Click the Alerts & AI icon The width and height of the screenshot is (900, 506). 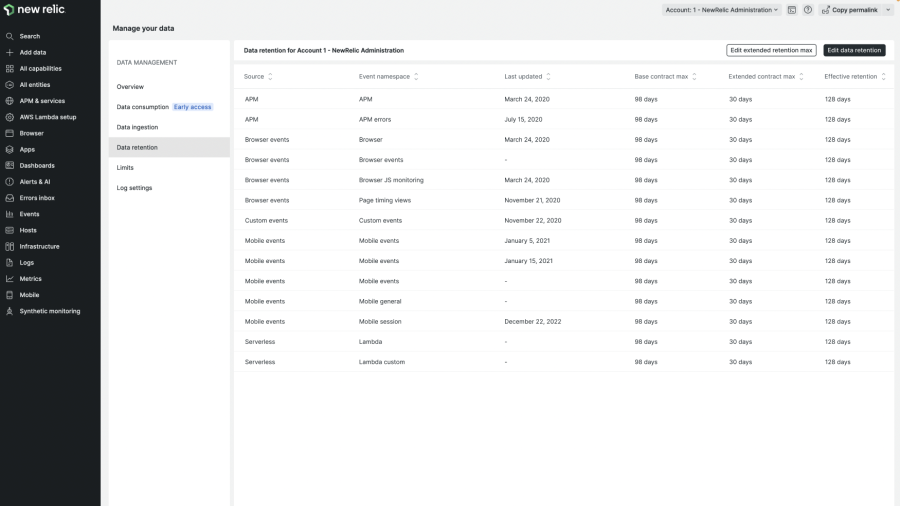click(x=10, y=181)
